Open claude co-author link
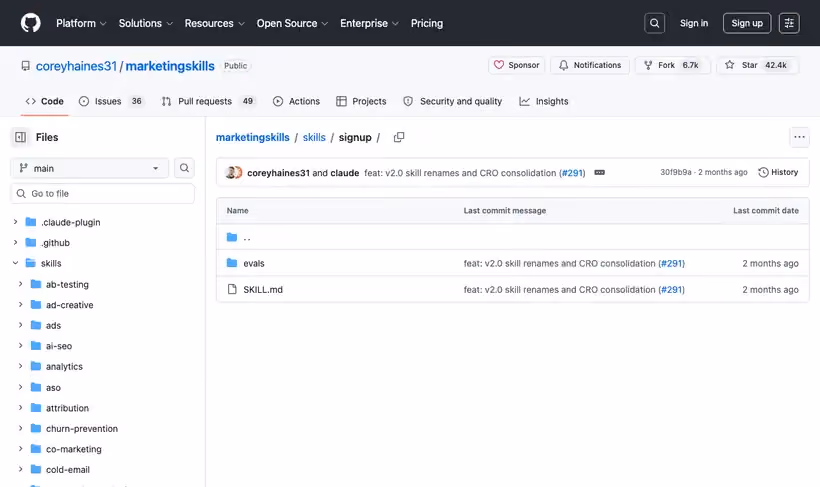This screenshot has width=820, height=487. point(345,173)
